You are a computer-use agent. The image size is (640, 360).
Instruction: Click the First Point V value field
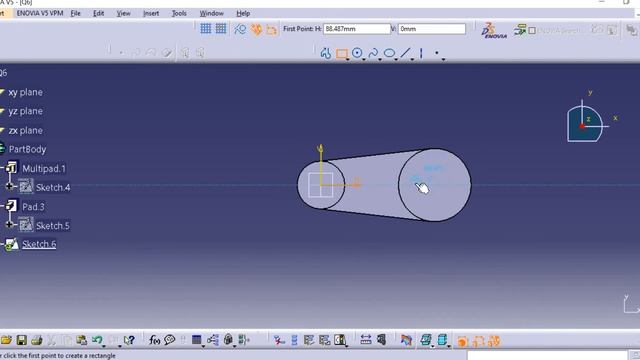click(x=432, y=29)
